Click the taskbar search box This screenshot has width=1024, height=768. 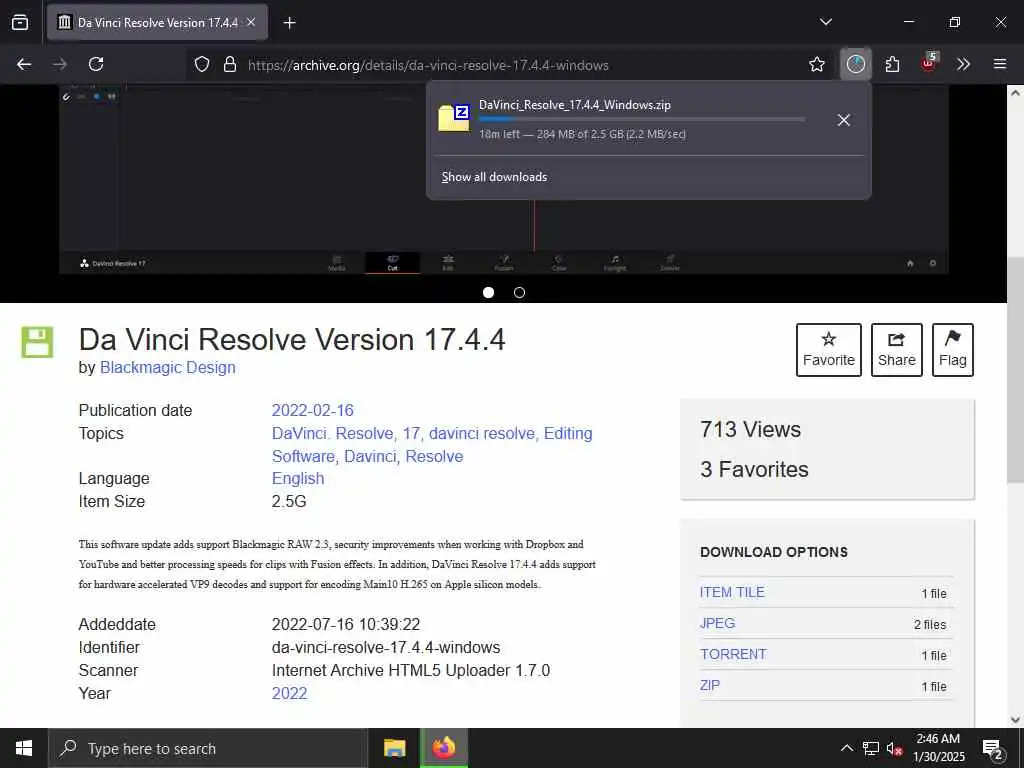207,748
